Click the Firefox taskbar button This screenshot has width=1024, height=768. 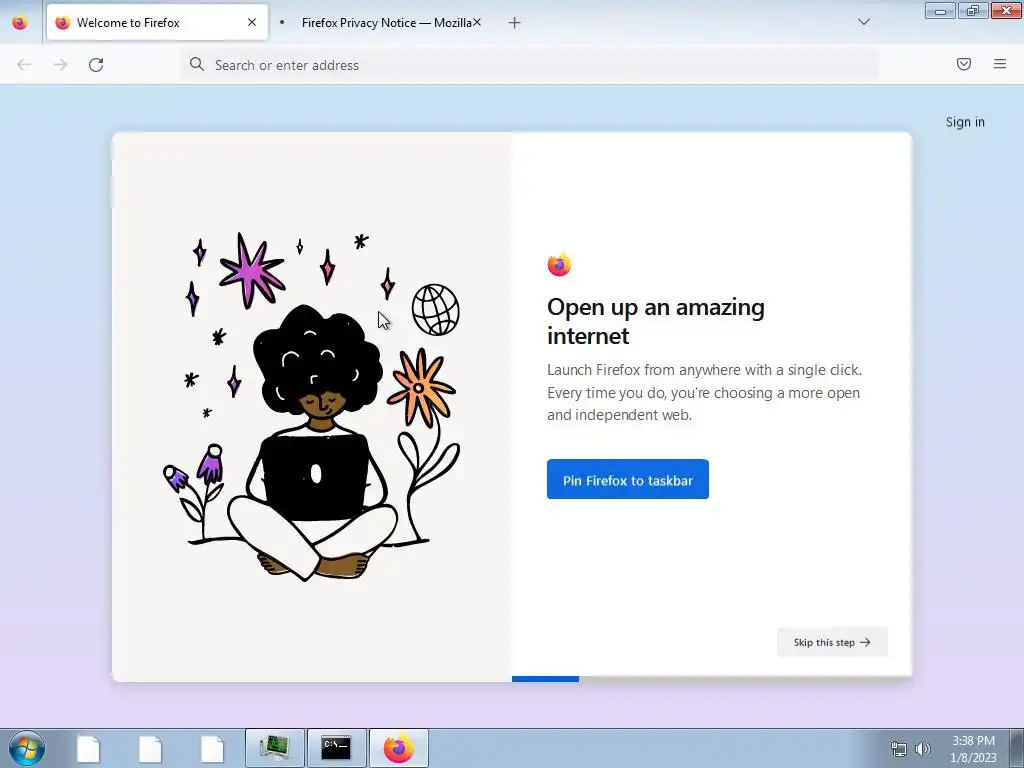[399, 748]
